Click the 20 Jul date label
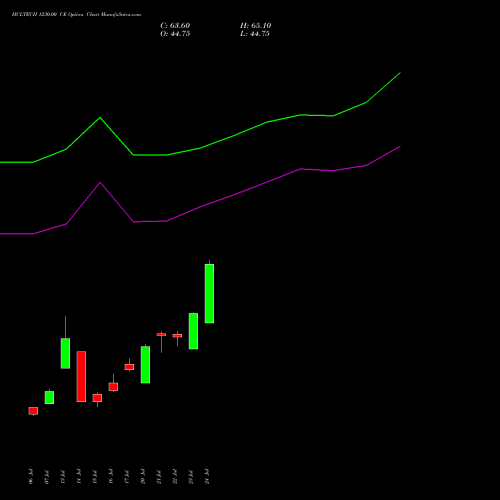Screen dimensions: 500x500 (x=143, y=477)
